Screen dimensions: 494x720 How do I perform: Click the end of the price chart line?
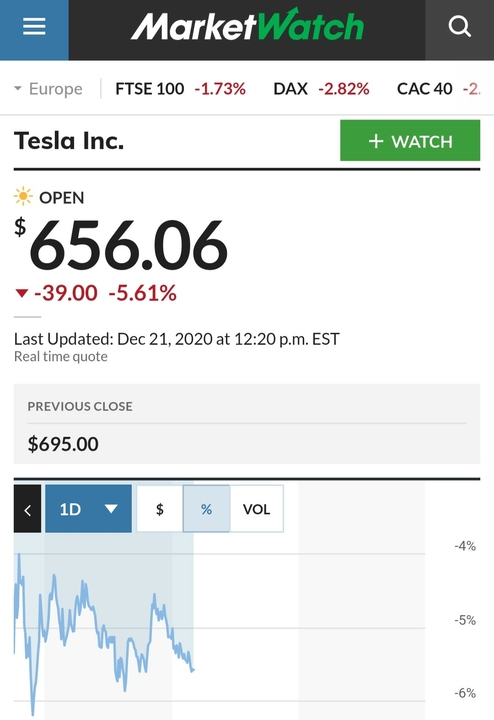[x=193, y=670]
